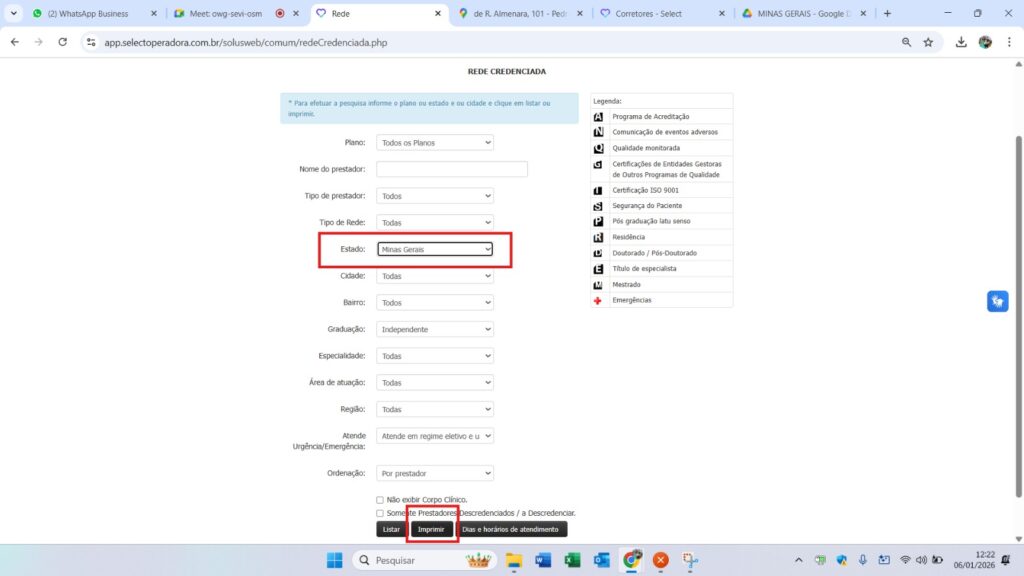Screen dimensions: 1024x576
Task: Open Excel from the Windows taskbar
Action: tap(572, 560)
